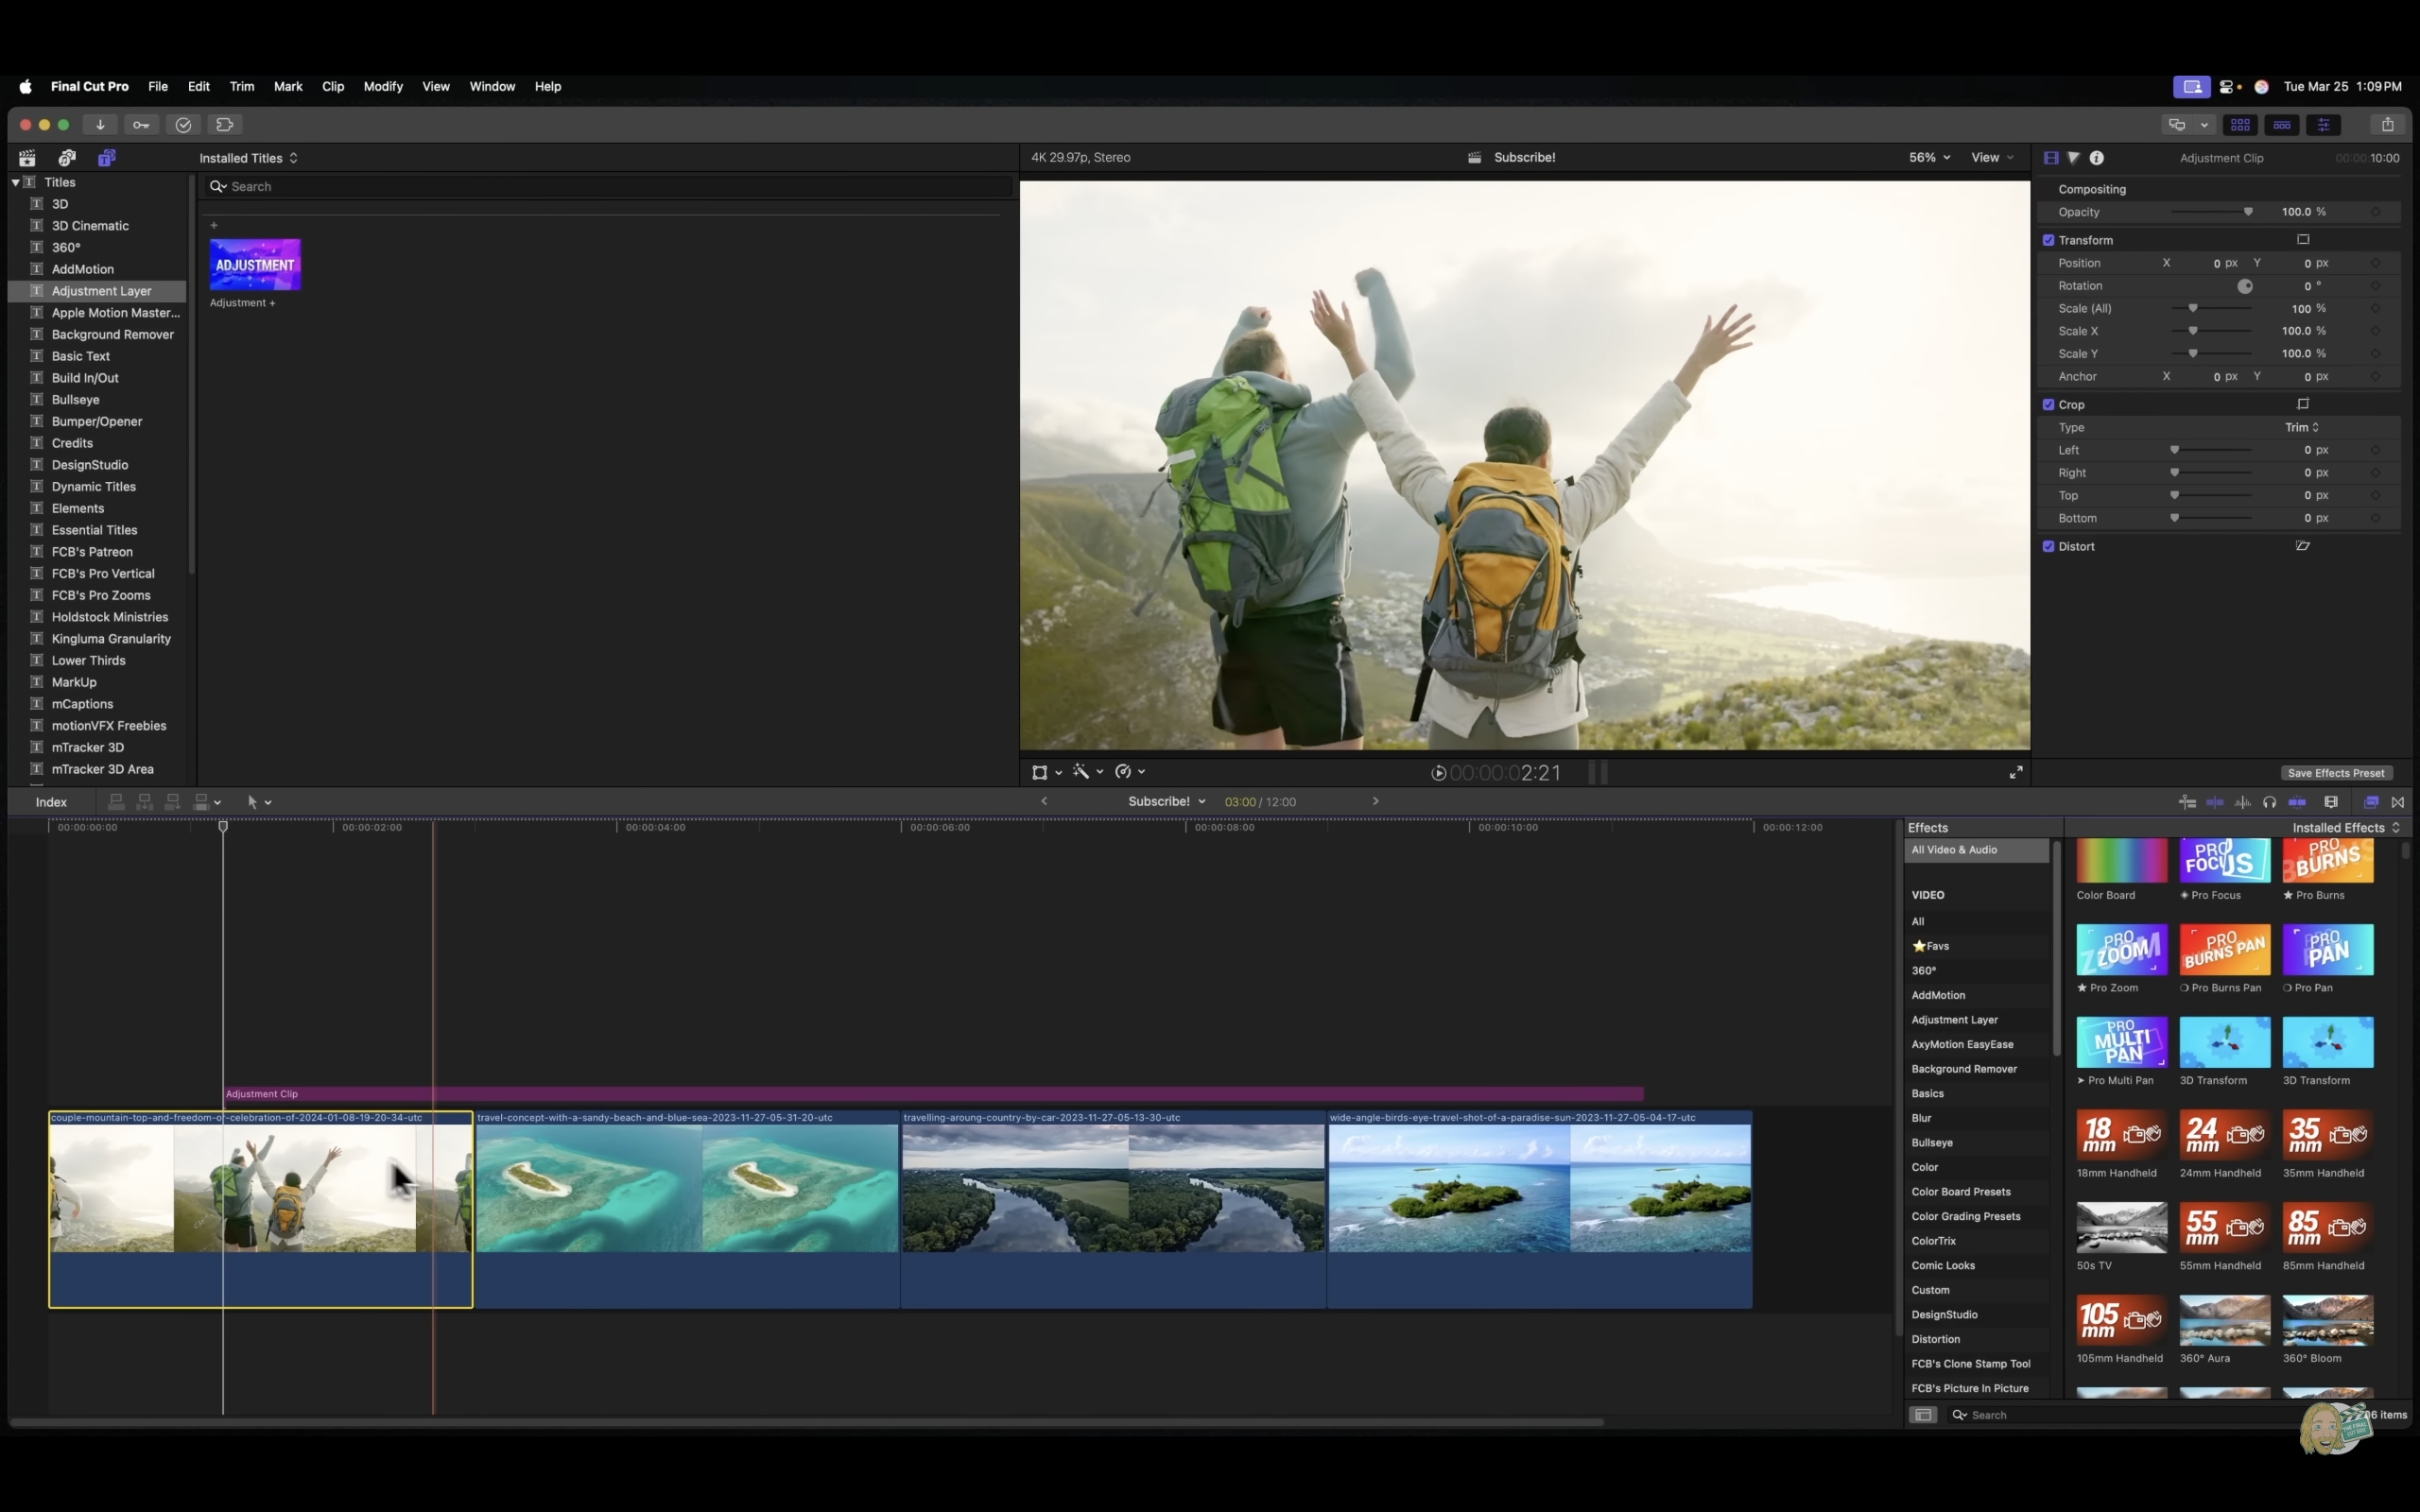The image size is (2420, 1512).
Task: Select All Video & Audio effects category
Action: [1976, 850]
